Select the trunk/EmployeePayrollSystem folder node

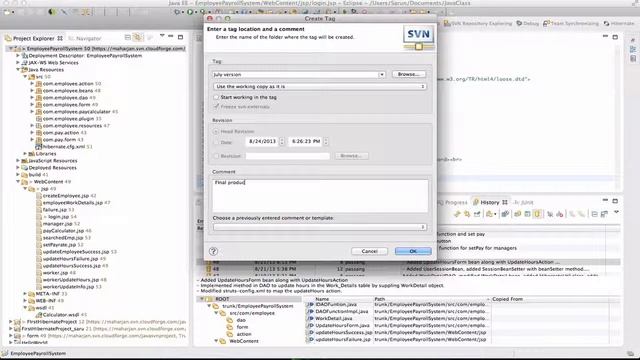tap(258, 306)
